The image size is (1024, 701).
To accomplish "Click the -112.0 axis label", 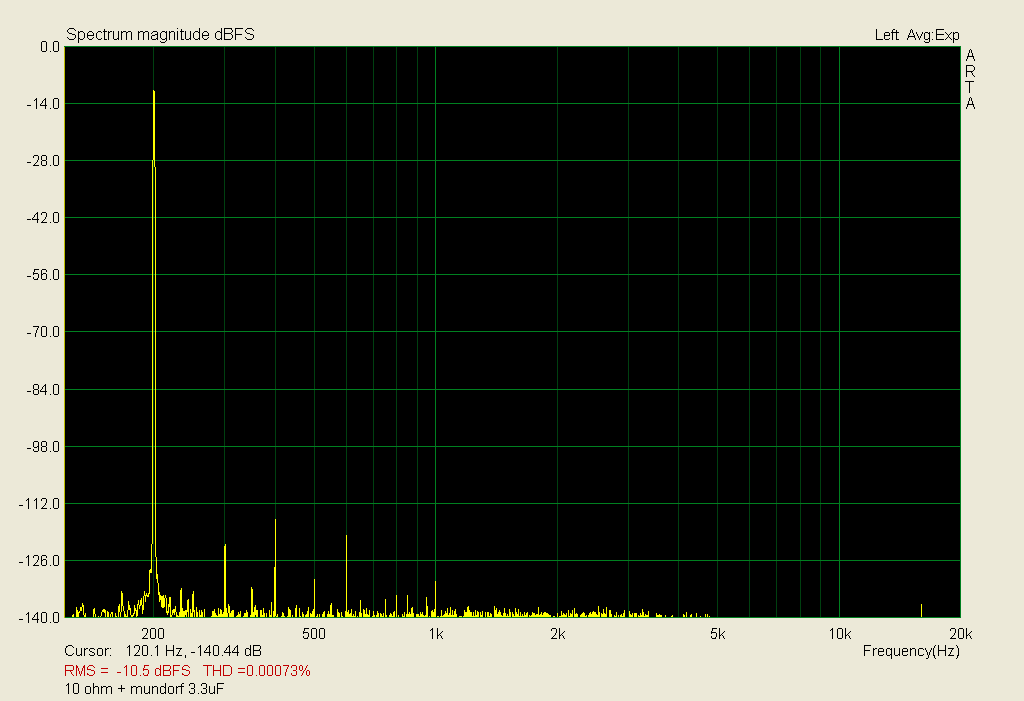I will pyautogui.click(x=39, y=504).
